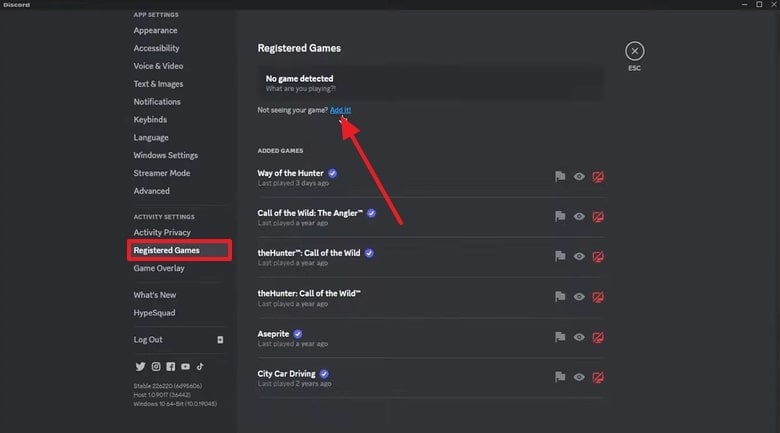Open Discord's TikTok icon
Image resolution: width=780 pixels, height=433 pixels.
tap(200, 366)
